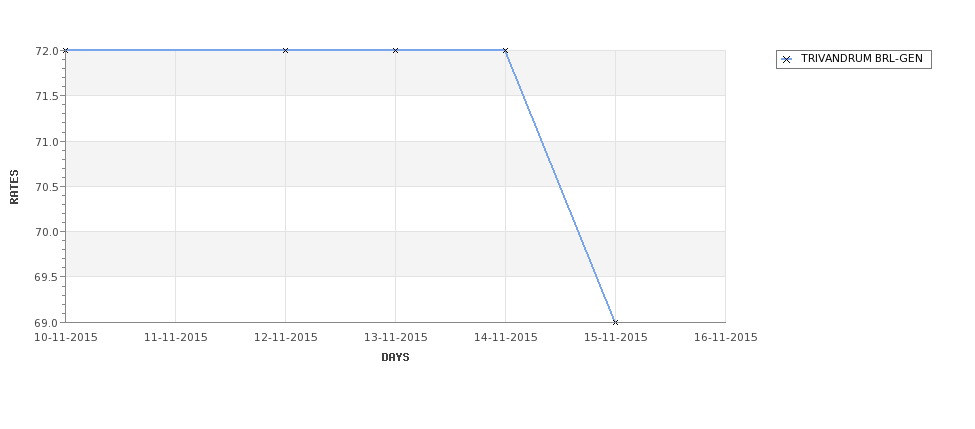Click the 15-11-2015 x-axis label
975x429 pixels.
click(x=616, y=338)
